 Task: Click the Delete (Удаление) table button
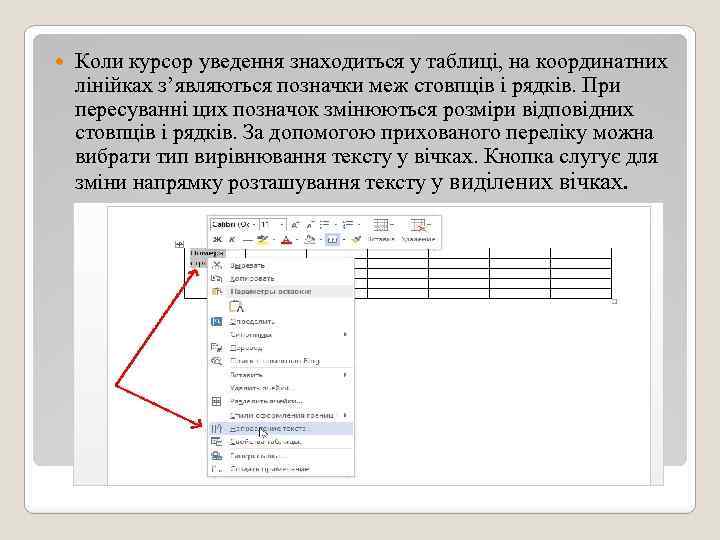coord(418,231)
